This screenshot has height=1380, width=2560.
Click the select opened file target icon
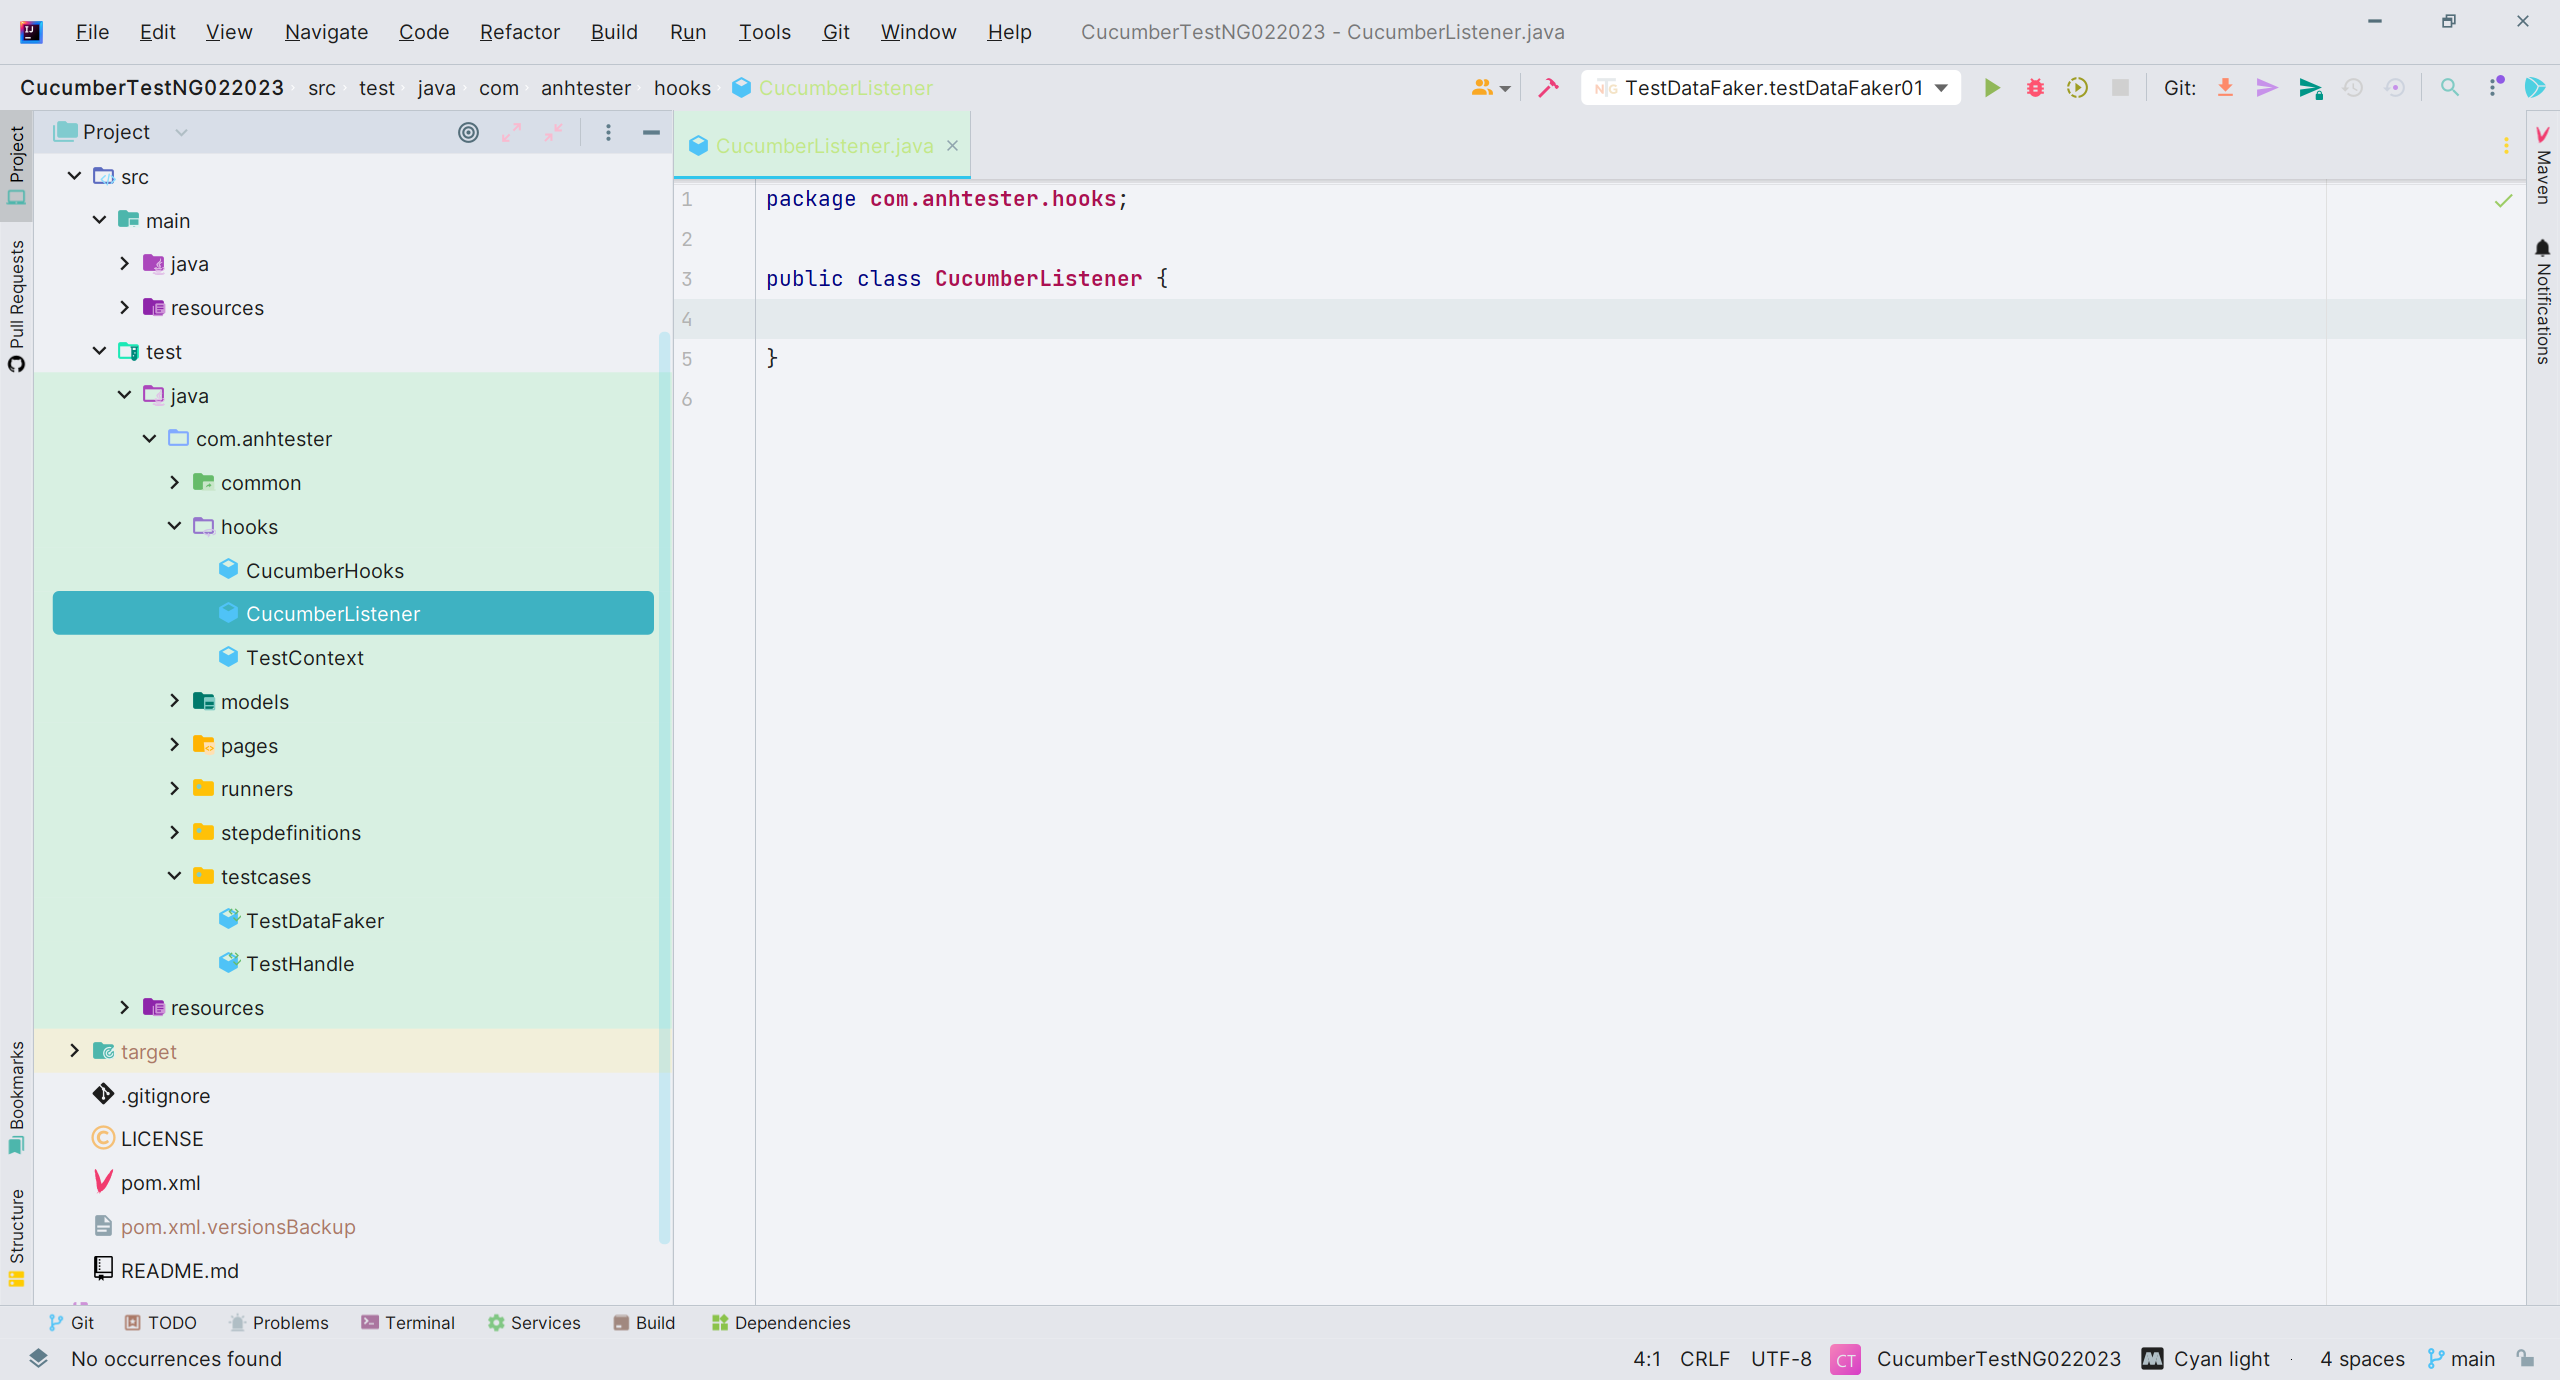click(468, 132)
